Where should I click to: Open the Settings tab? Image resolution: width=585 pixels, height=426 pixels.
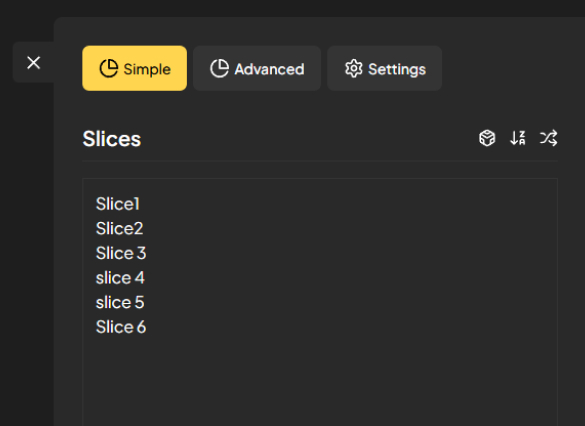tap(385, 68)
